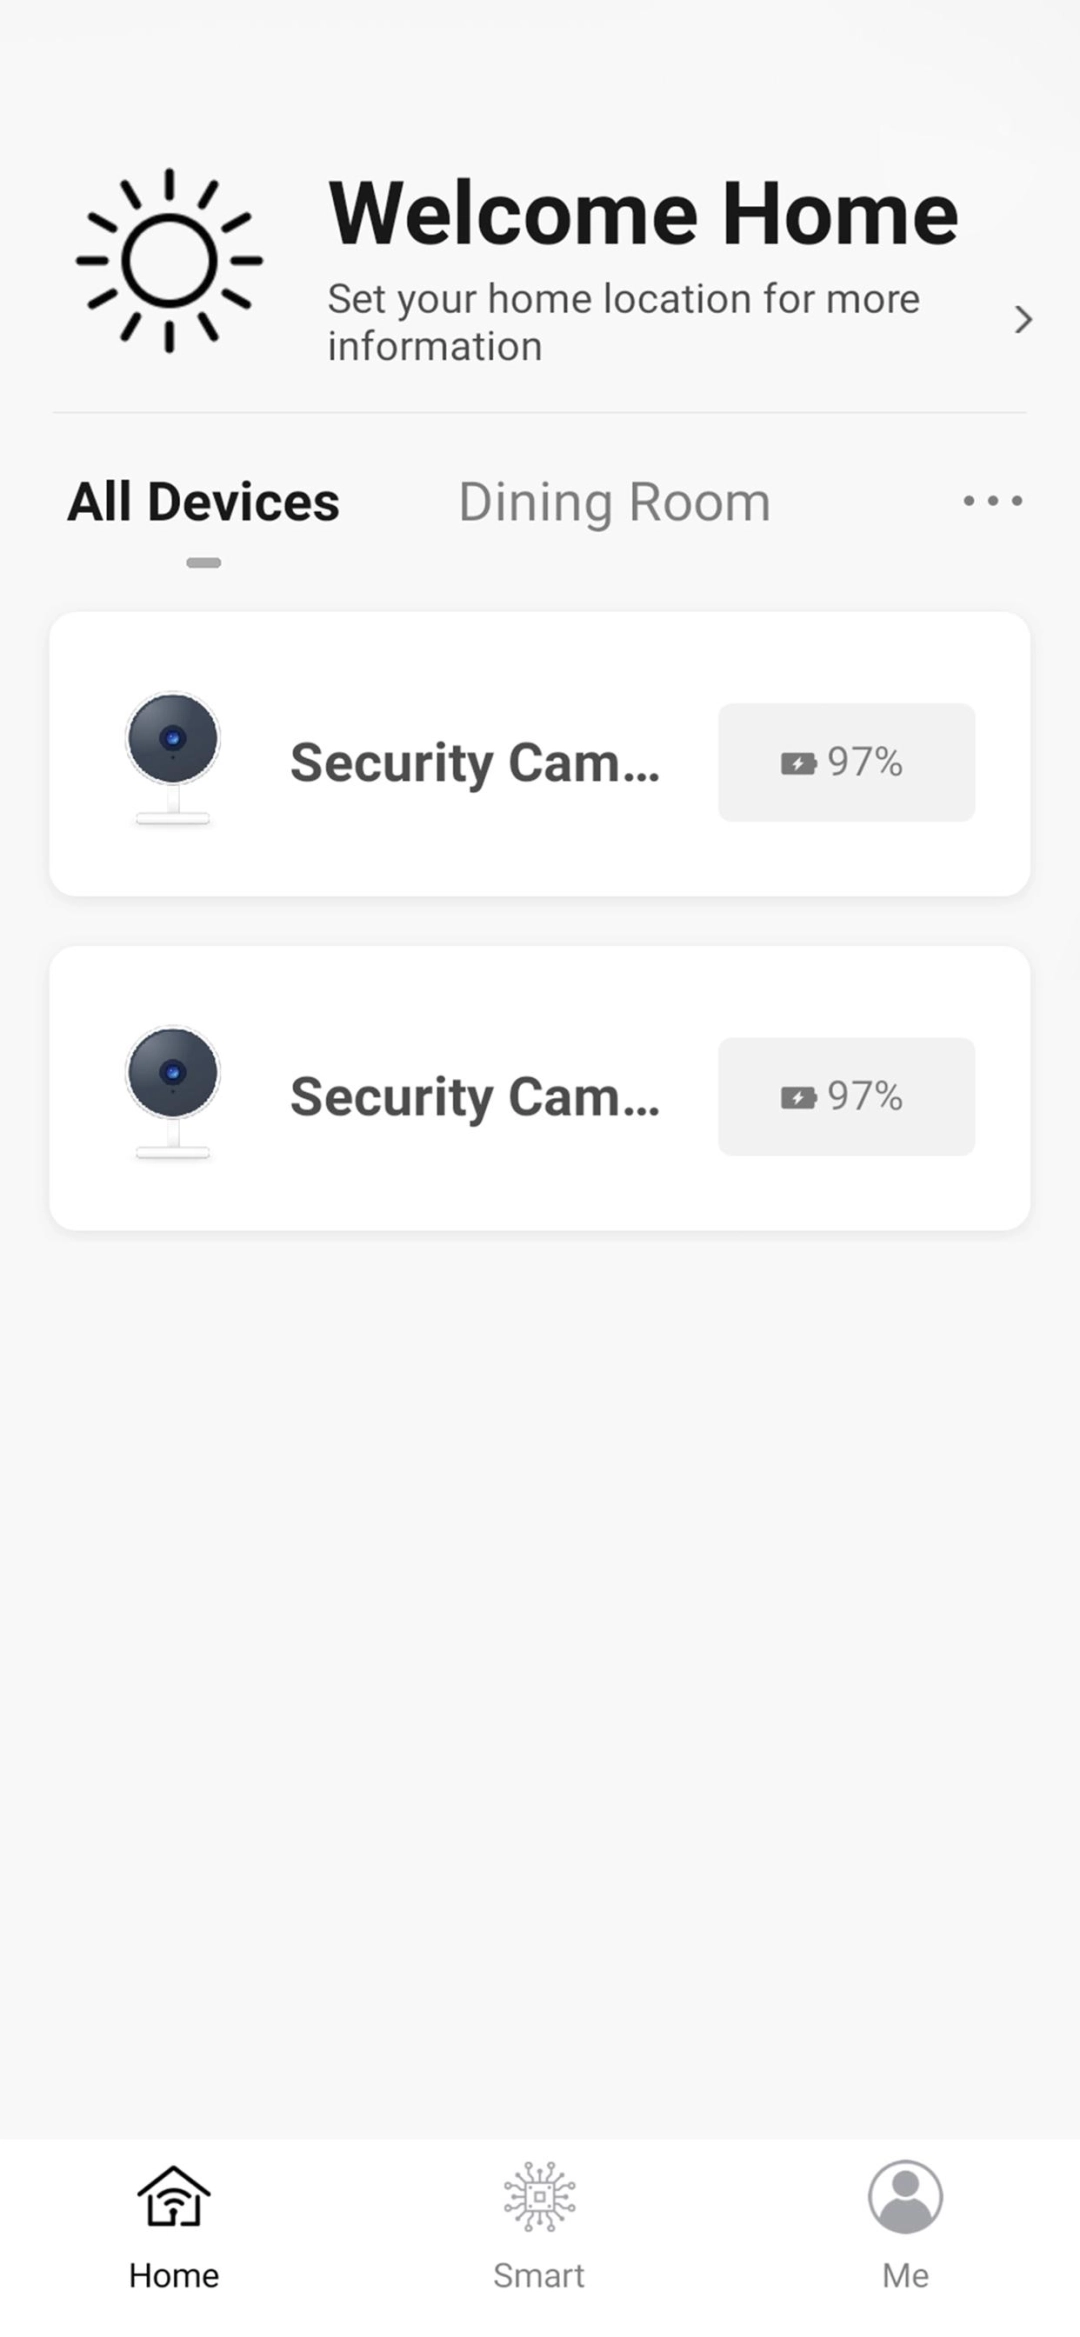Tap the first Security Camera thumbnail image

173,757
